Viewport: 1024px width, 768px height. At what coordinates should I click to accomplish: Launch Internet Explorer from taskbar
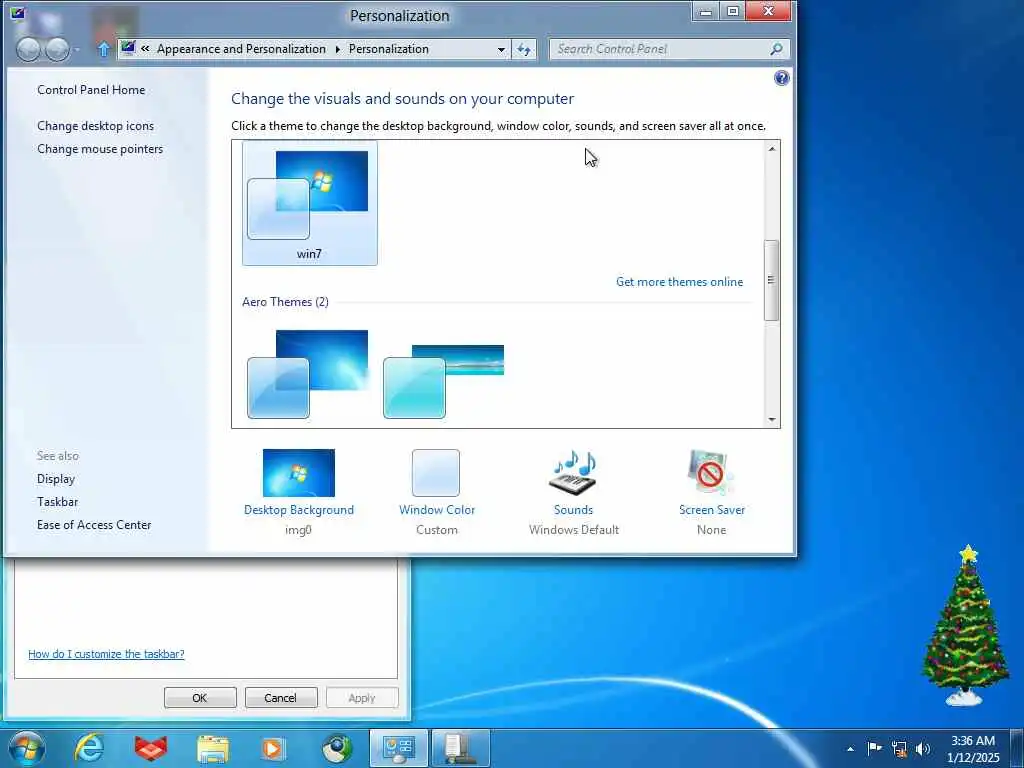coord(89,748)
